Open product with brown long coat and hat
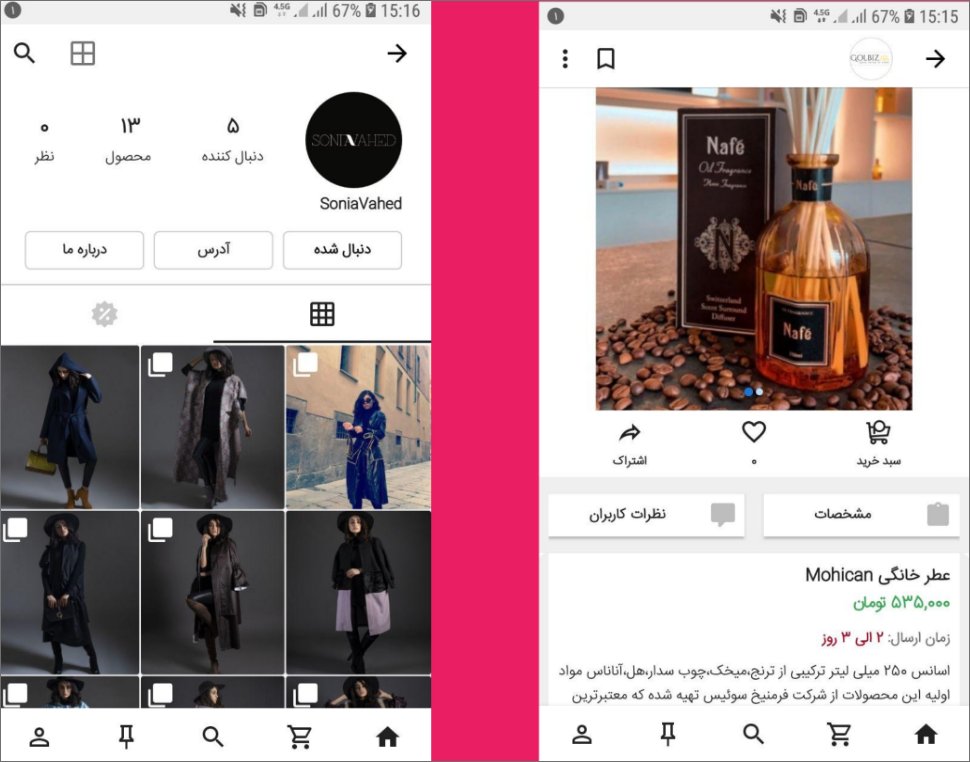This screenshot has width=970, height=762. (x=212, y=592)
